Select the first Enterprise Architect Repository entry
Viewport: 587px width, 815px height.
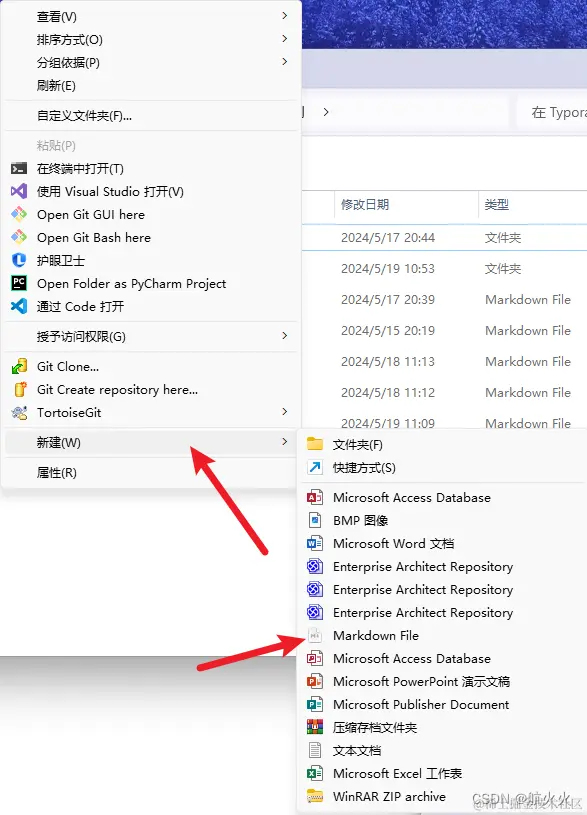(x=443, y=567)
